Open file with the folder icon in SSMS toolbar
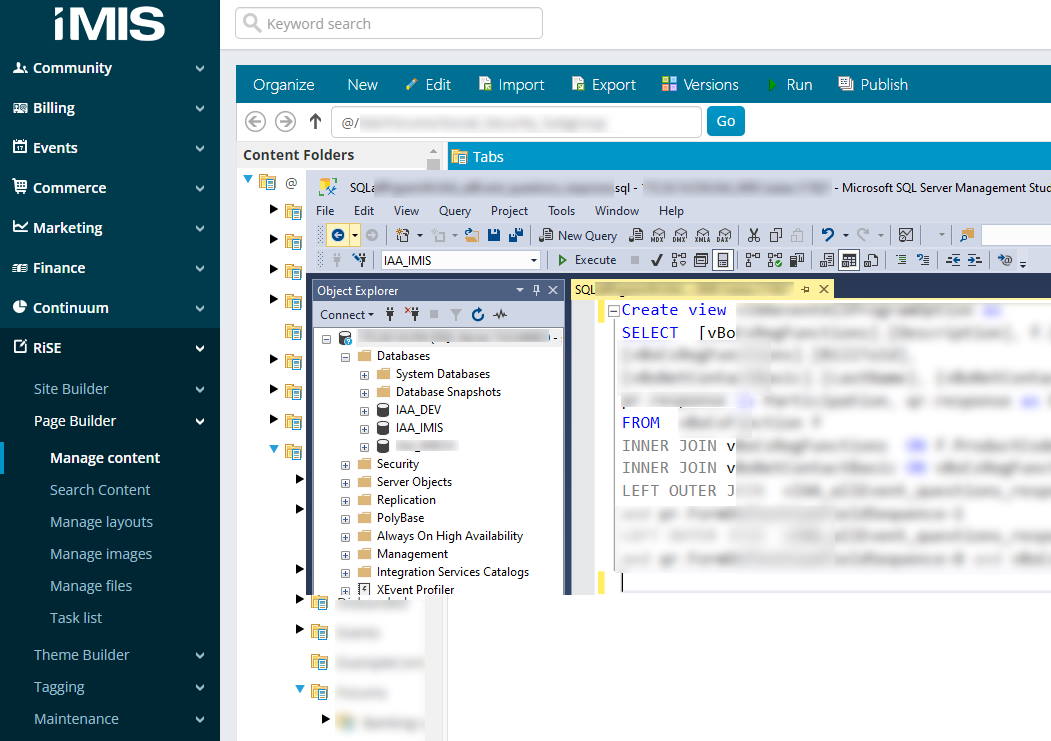 (x=472, y=235)
